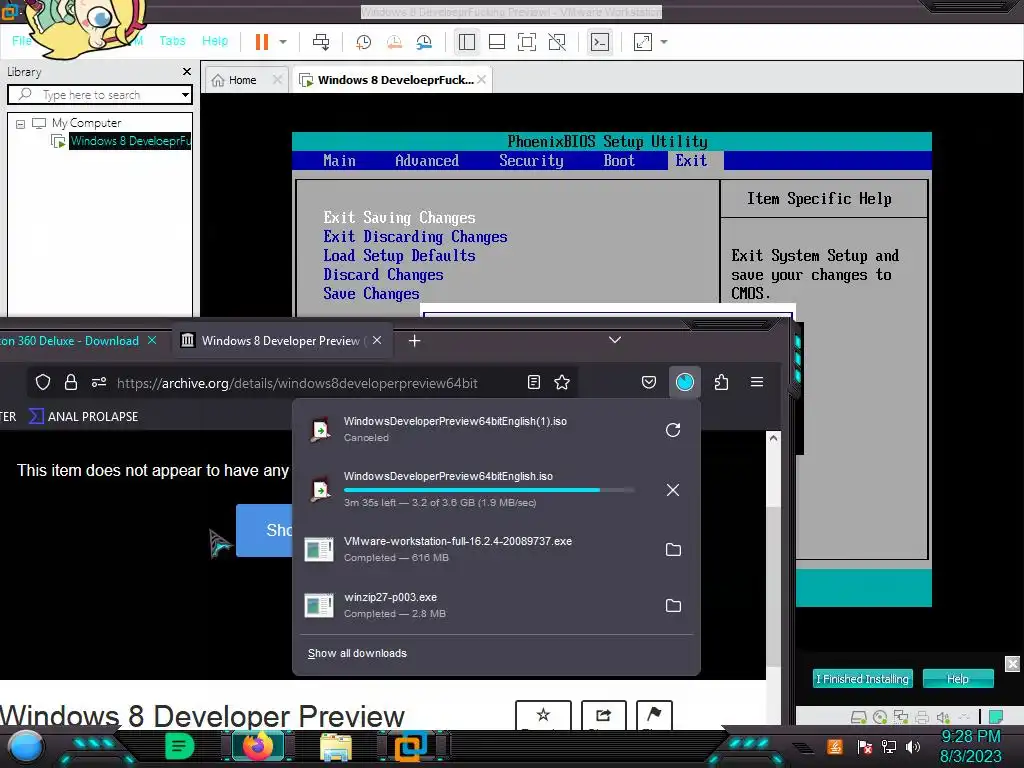
Task: Open the site permissions icon in address bar
Action: [99, 382]
